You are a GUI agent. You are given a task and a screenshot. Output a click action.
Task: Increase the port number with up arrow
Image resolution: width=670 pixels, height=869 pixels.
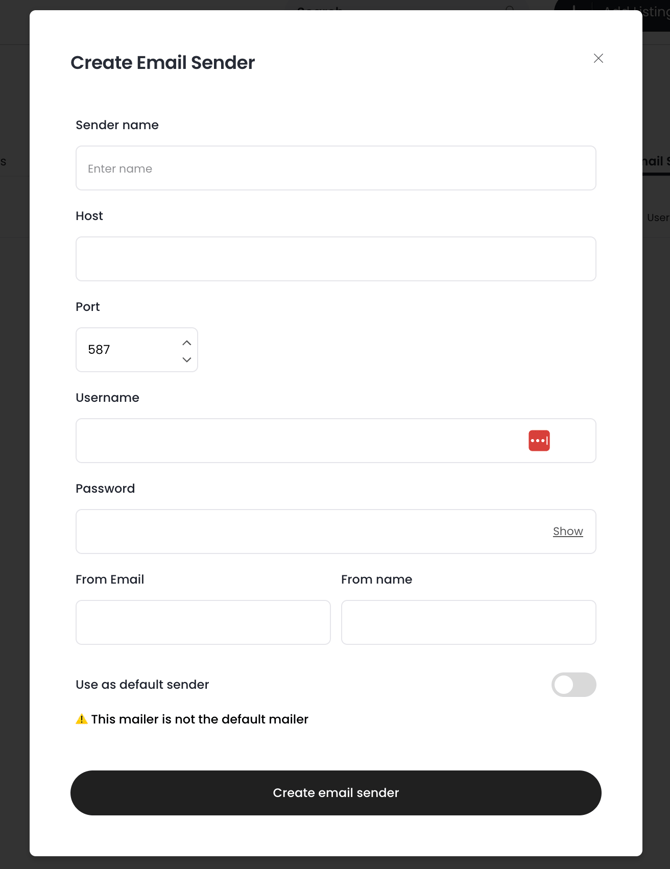pos(187,343)
